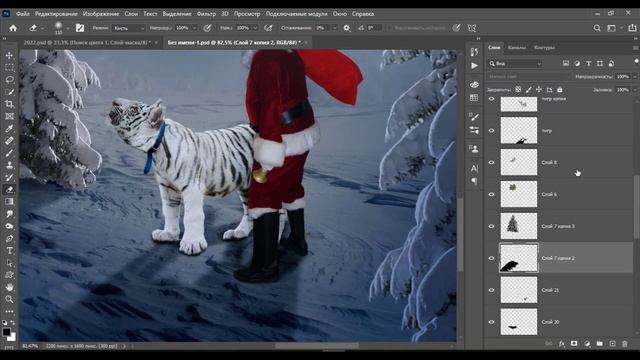
Task: Hide the Слой 8 layer
Action: 491,162
